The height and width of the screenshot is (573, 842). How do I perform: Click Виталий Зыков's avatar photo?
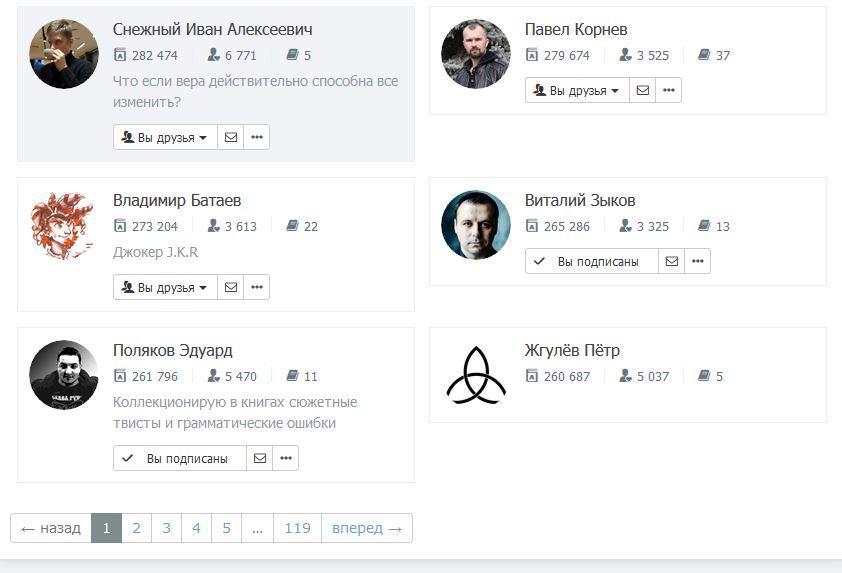point(476,225)
